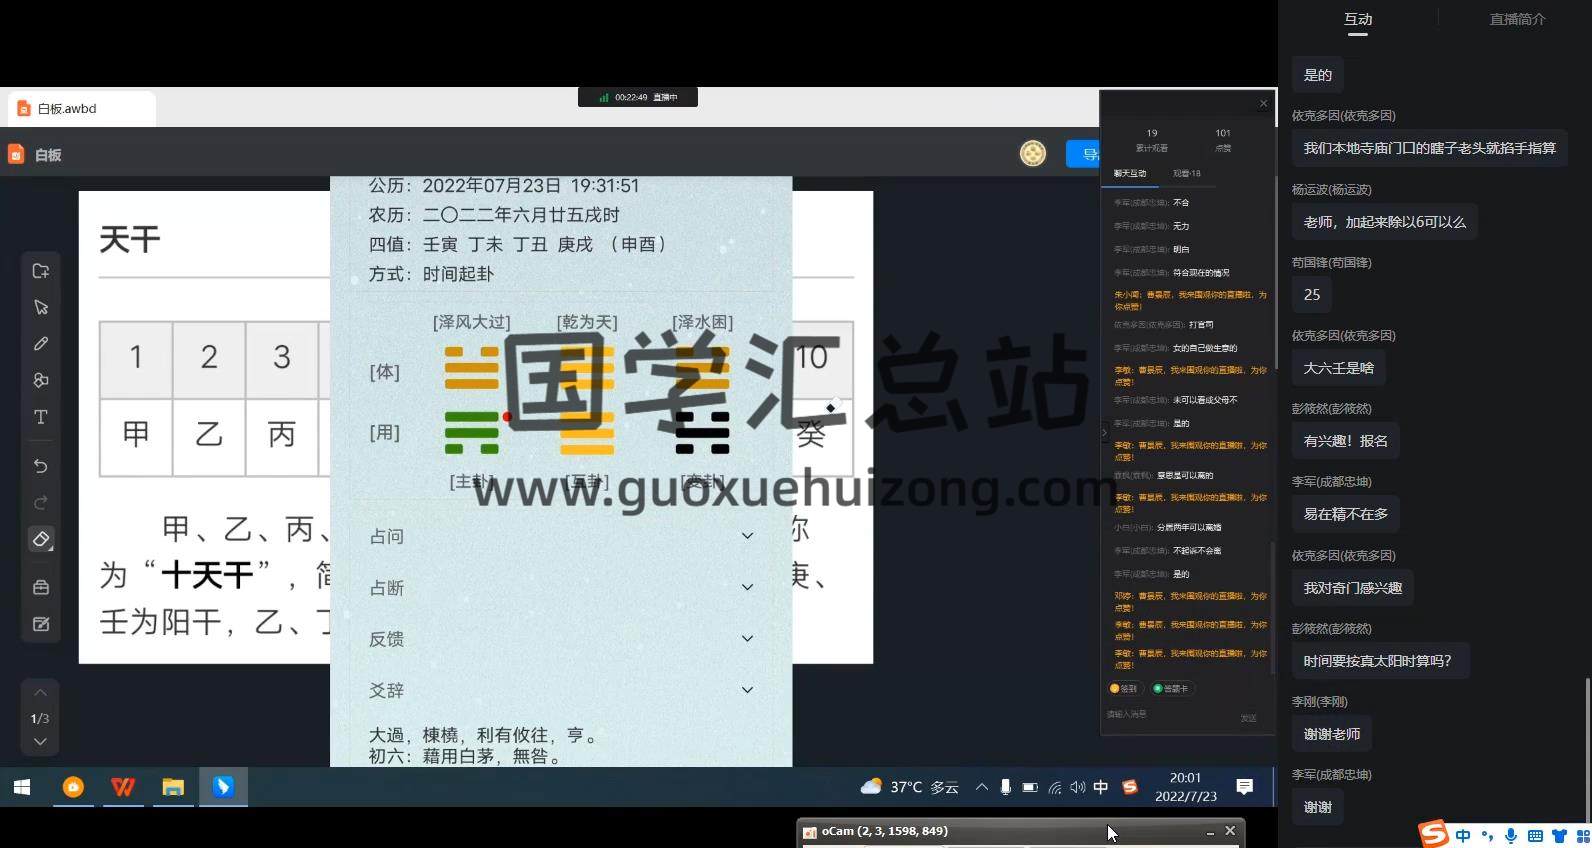
Task: Expand the 占断 section chevron
Action: [x=747, y=587]
